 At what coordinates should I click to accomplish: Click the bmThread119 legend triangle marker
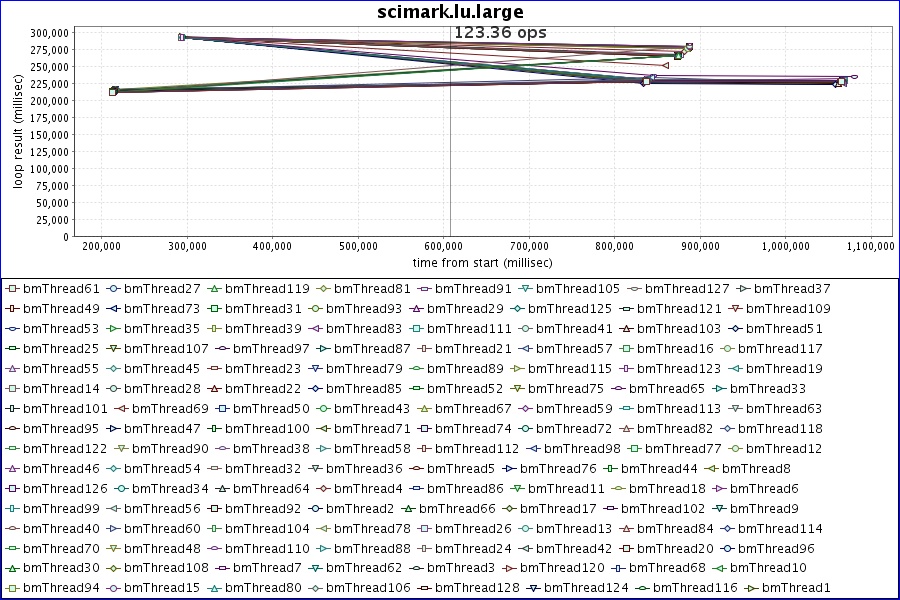(x=214, y=288)
